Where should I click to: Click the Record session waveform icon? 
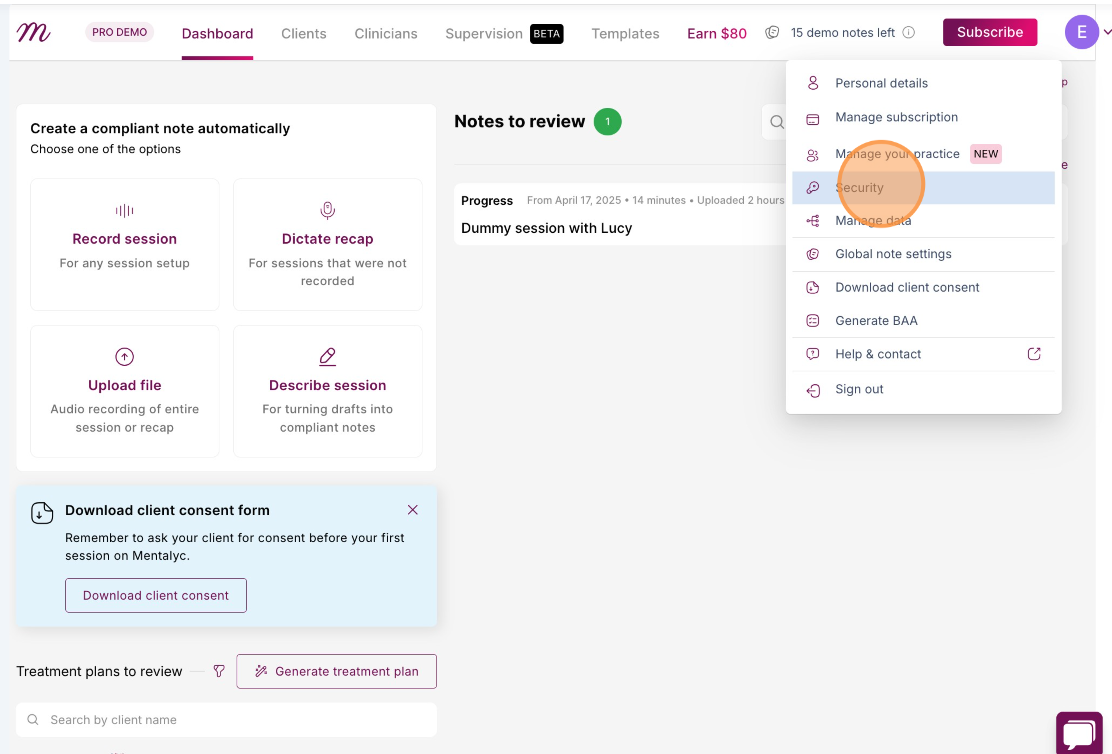(x=124, y=211)
